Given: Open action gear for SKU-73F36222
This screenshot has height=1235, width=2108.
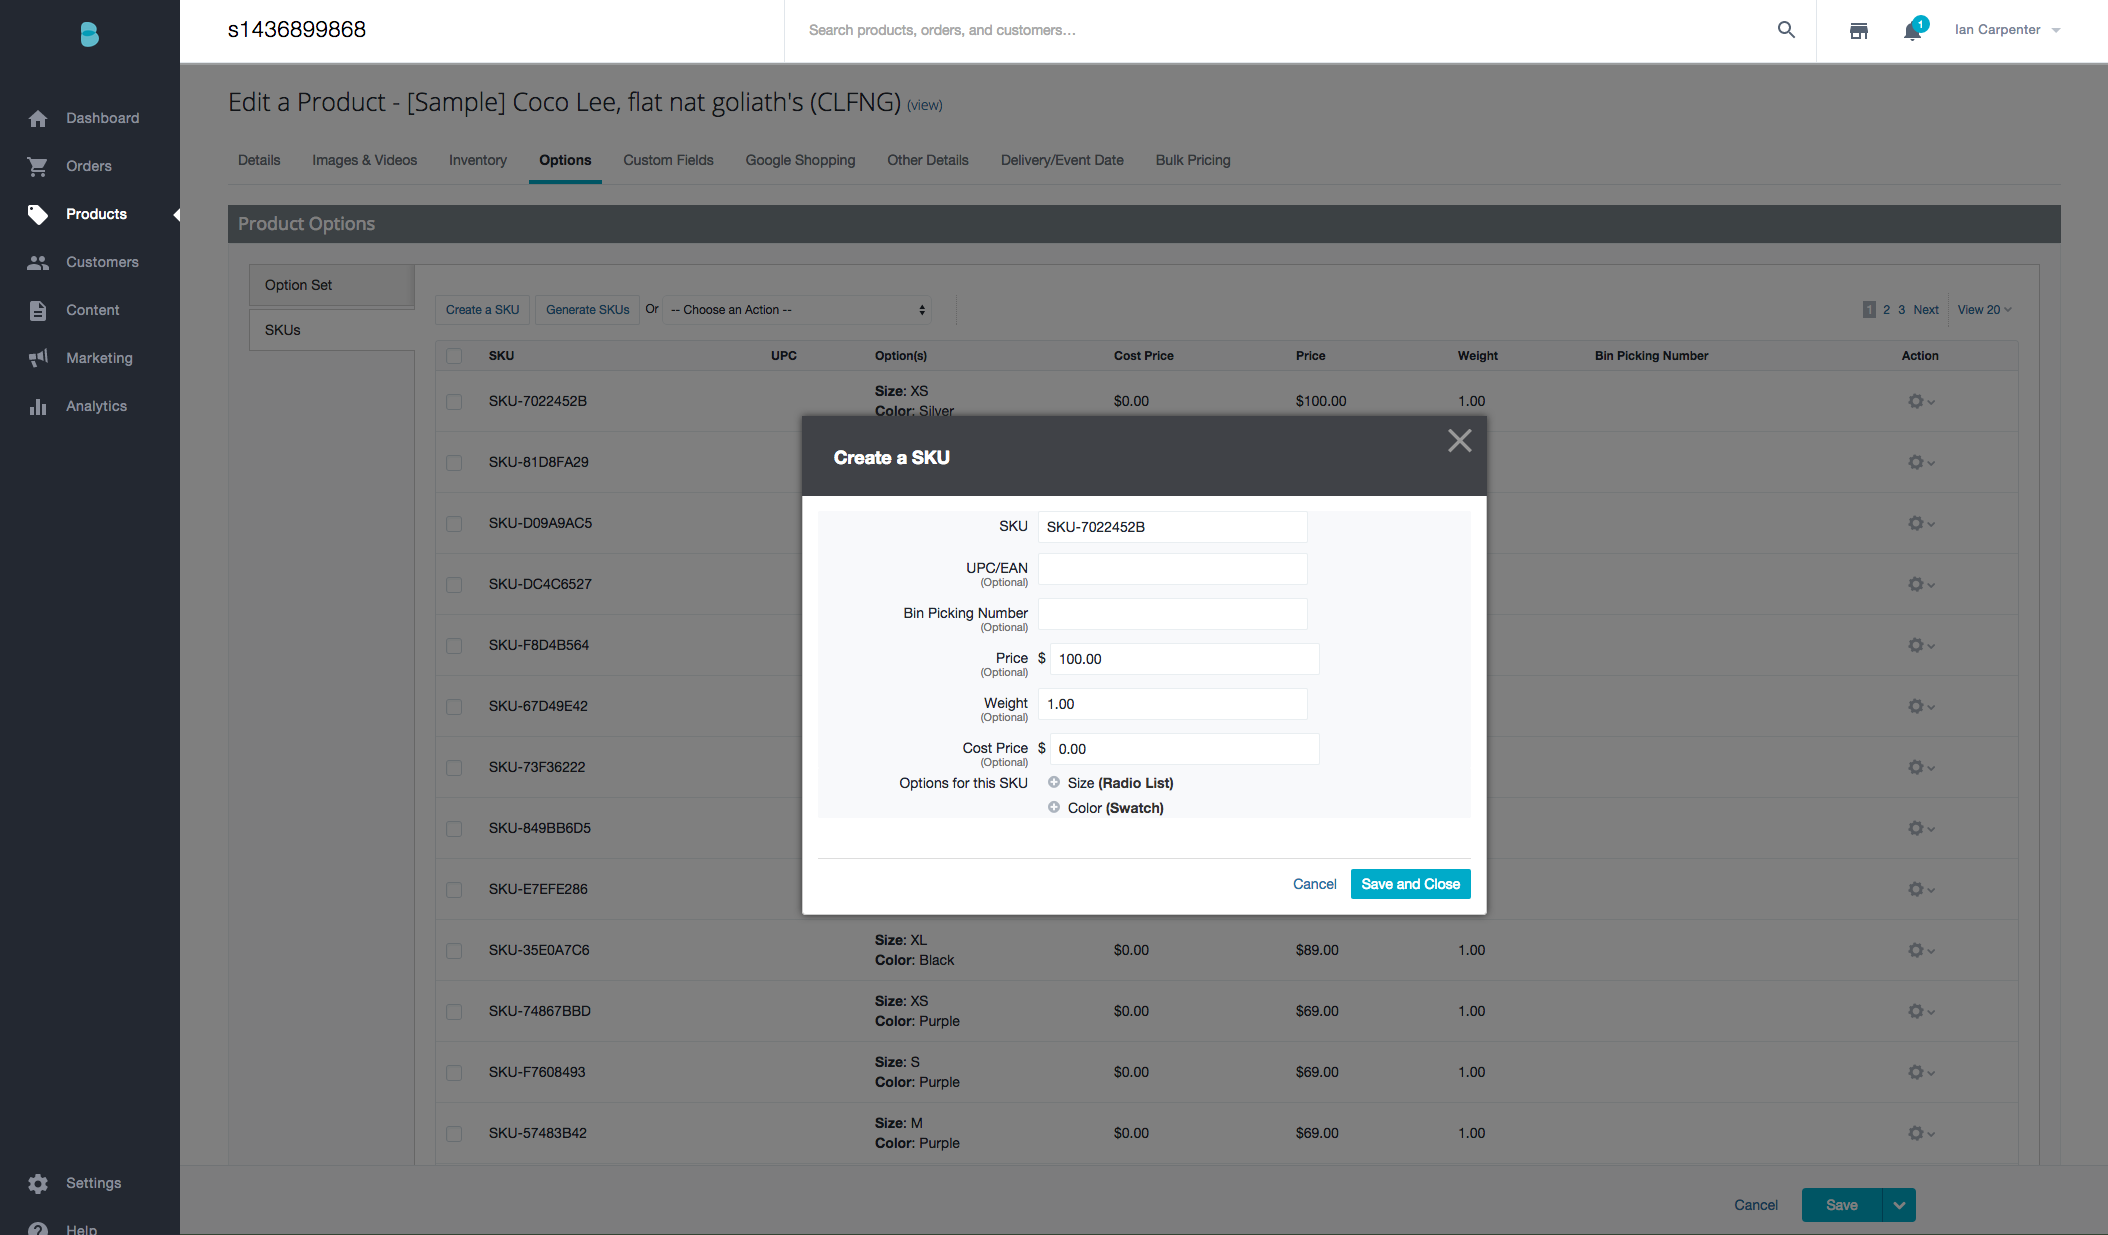Looking at the screenshot, I should [x=1920, y=767].
